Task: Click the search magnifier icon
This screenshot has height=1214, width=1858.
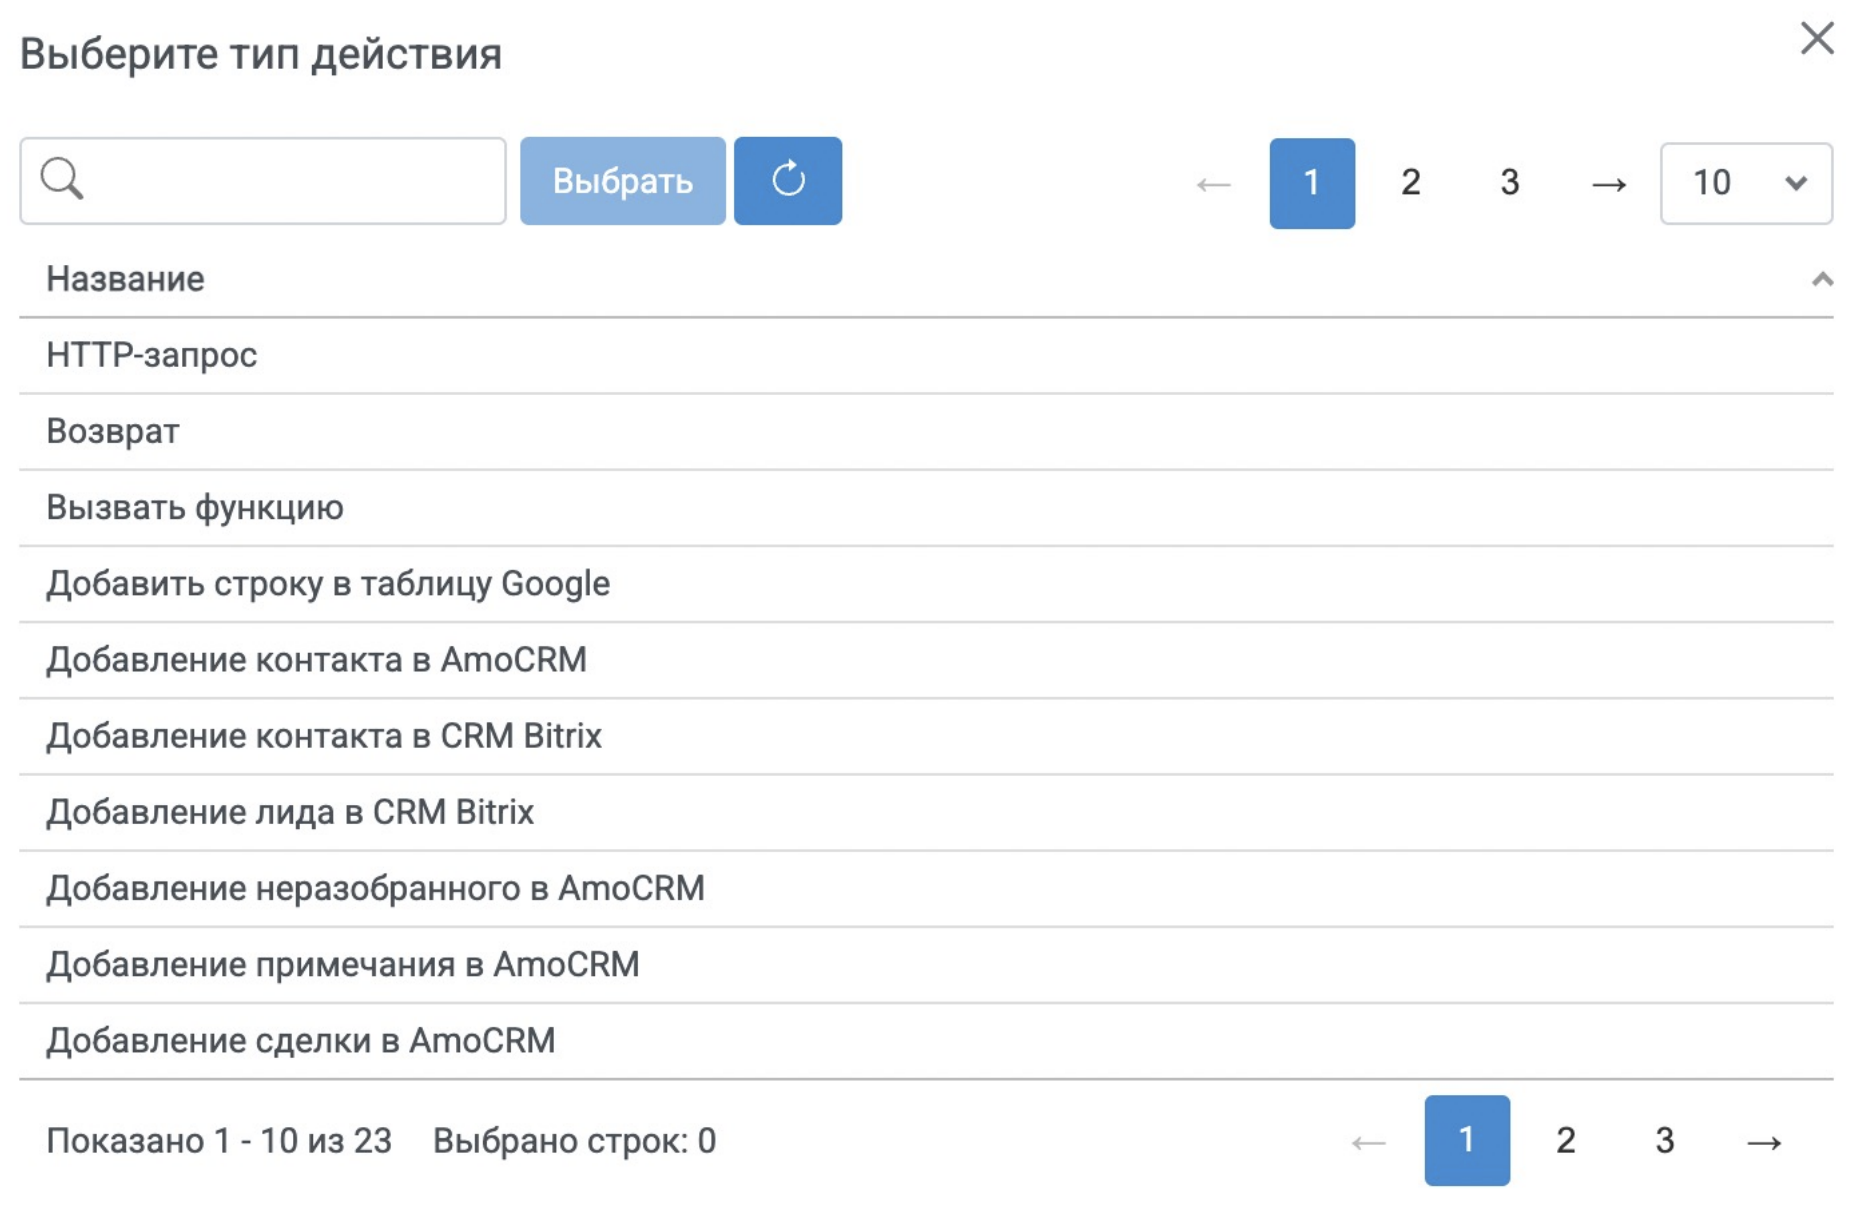Action: tap(62, 180)
